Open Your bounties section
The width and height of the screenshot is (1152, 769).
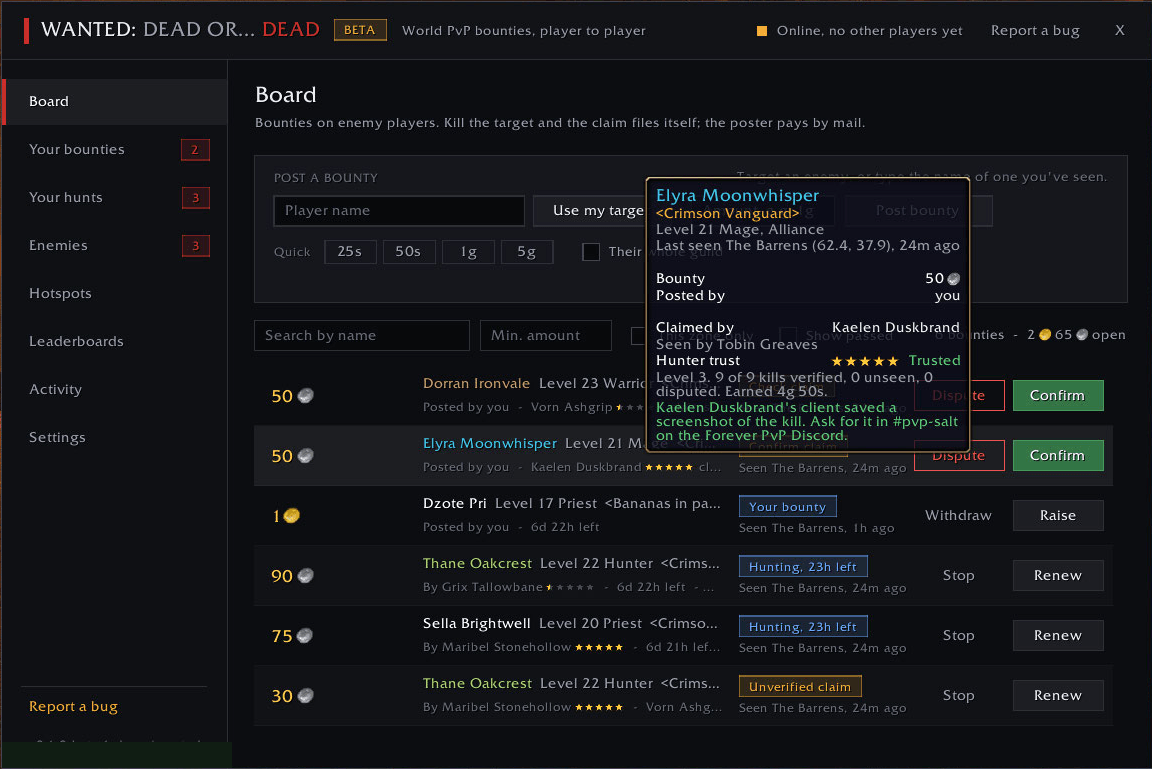coord(115,149)
